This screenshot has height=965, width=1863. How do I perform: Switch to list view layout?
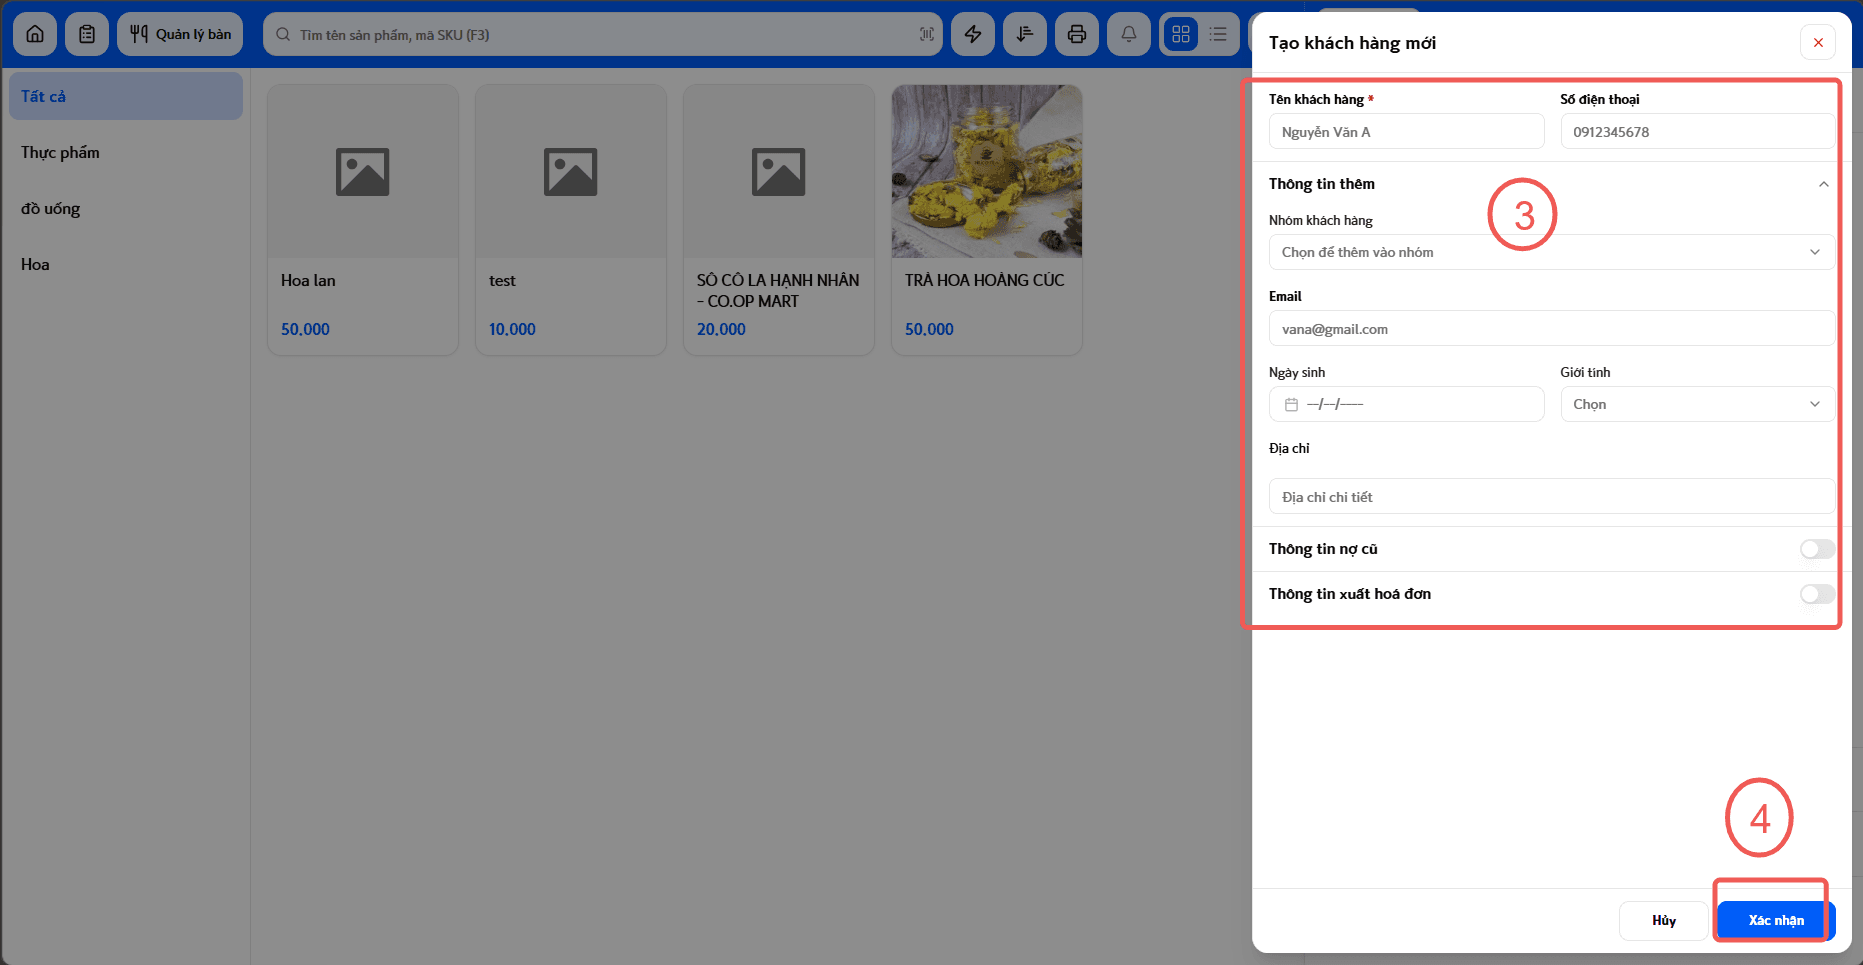(1218, 34)
